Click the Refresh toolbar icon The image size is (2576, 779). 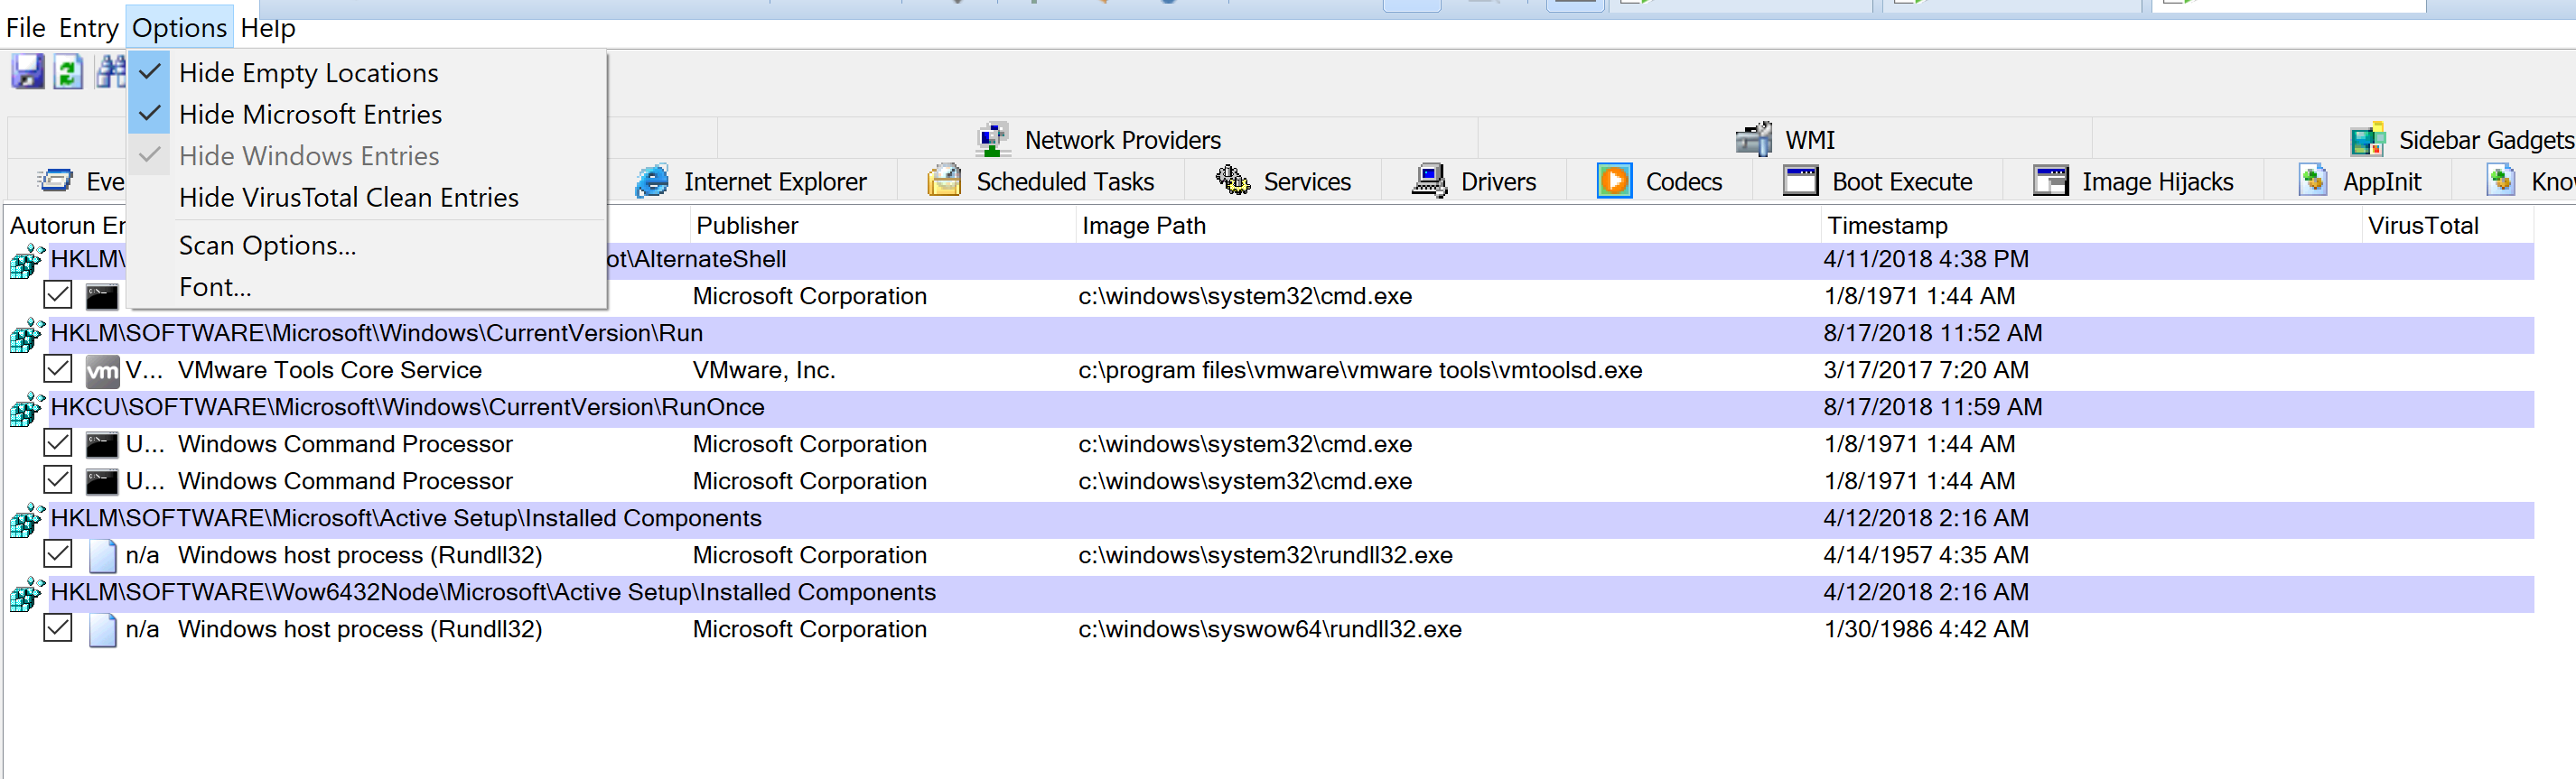68,72
